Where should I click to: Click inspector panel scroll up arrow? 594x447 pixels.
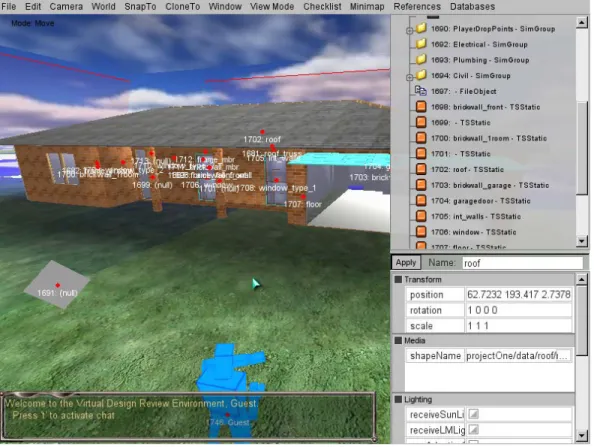582,280
